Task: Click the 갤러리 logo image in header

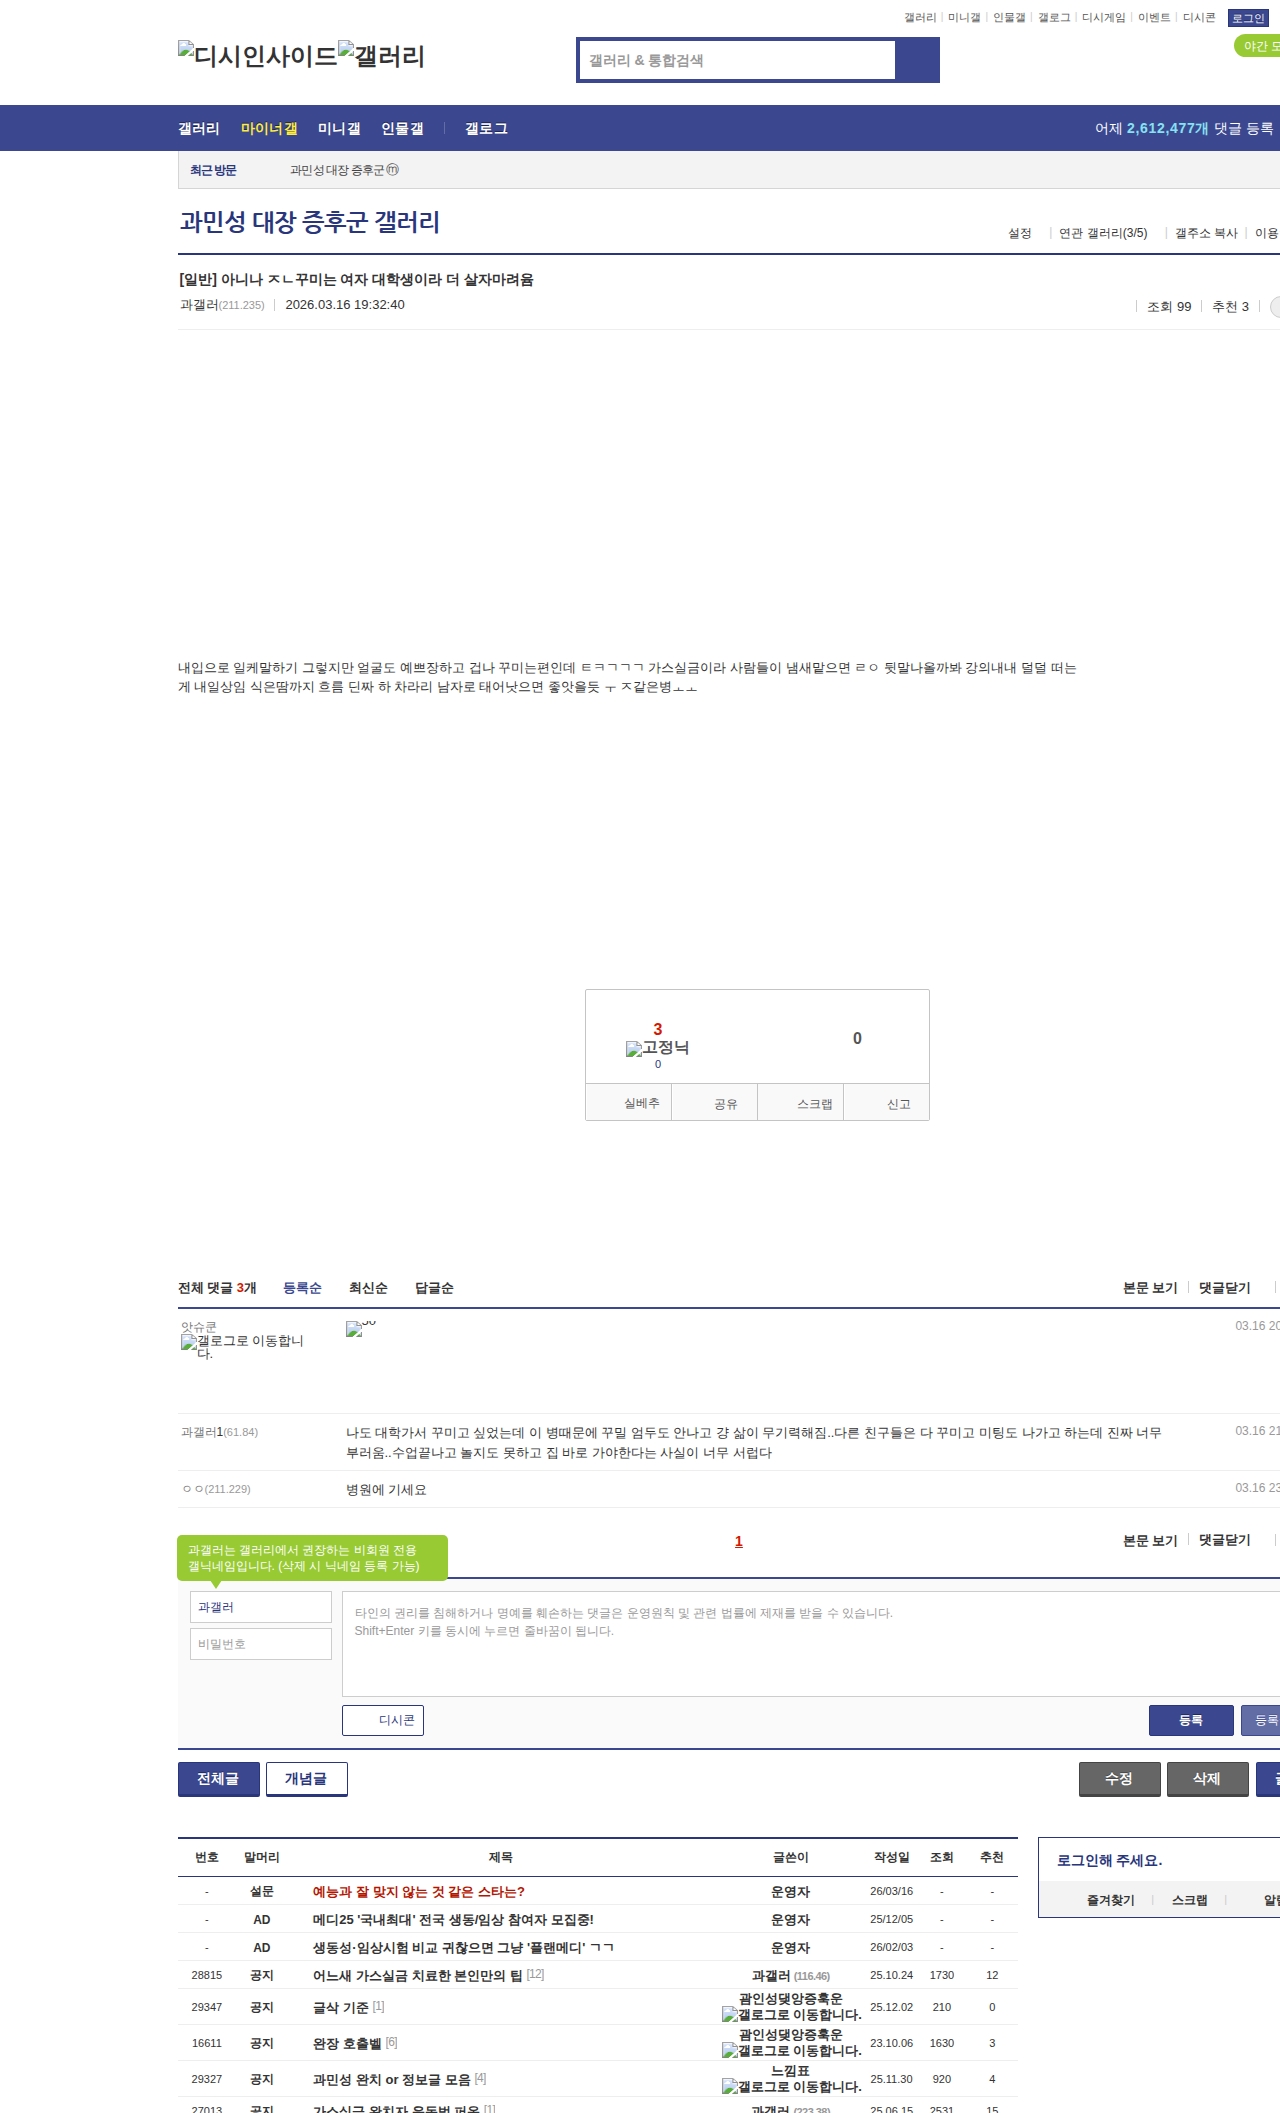Action: pyautogui.click(x=381, y=55)
